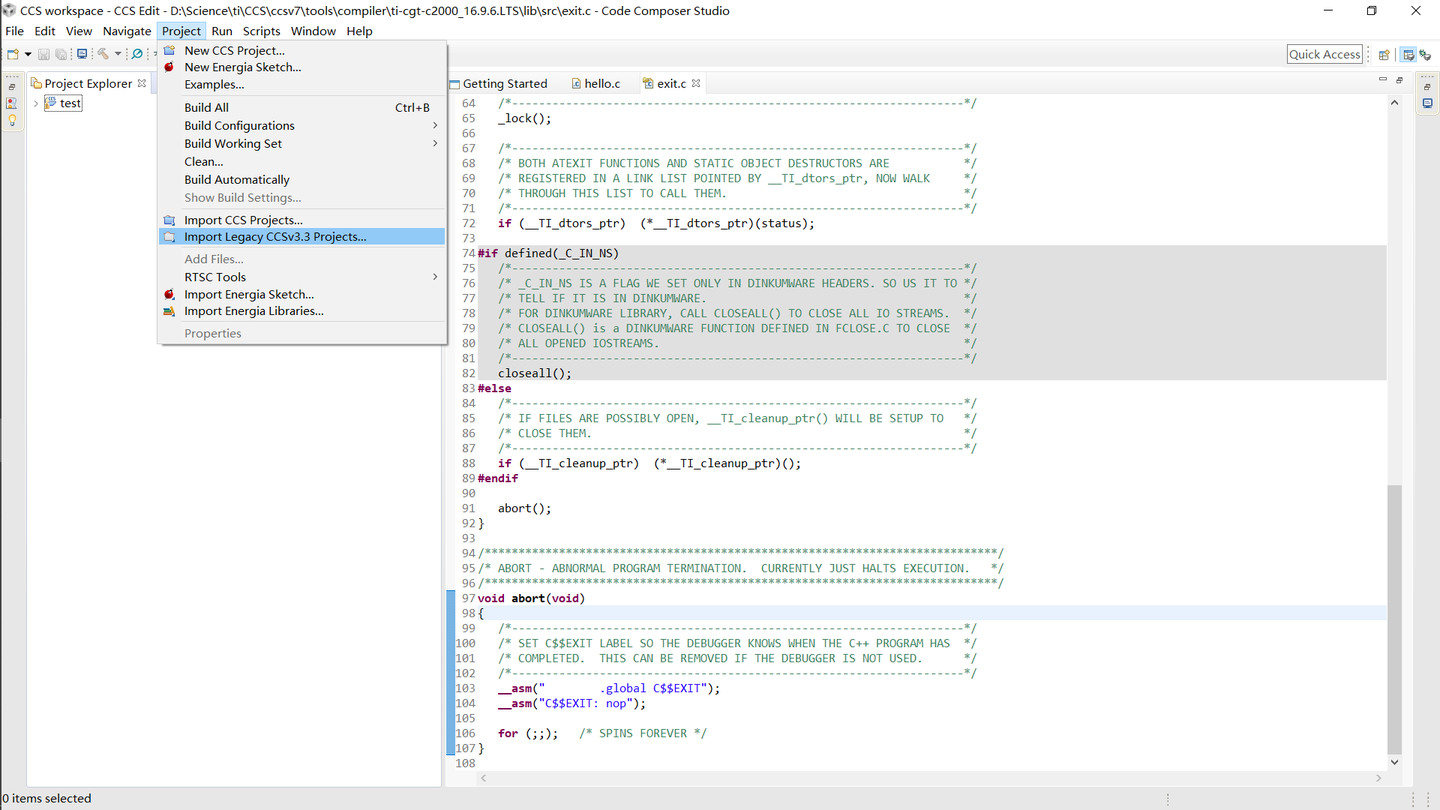Choose Import CCS Projects... menu entry
1440x810 pixels.
(x=301, y=220)
